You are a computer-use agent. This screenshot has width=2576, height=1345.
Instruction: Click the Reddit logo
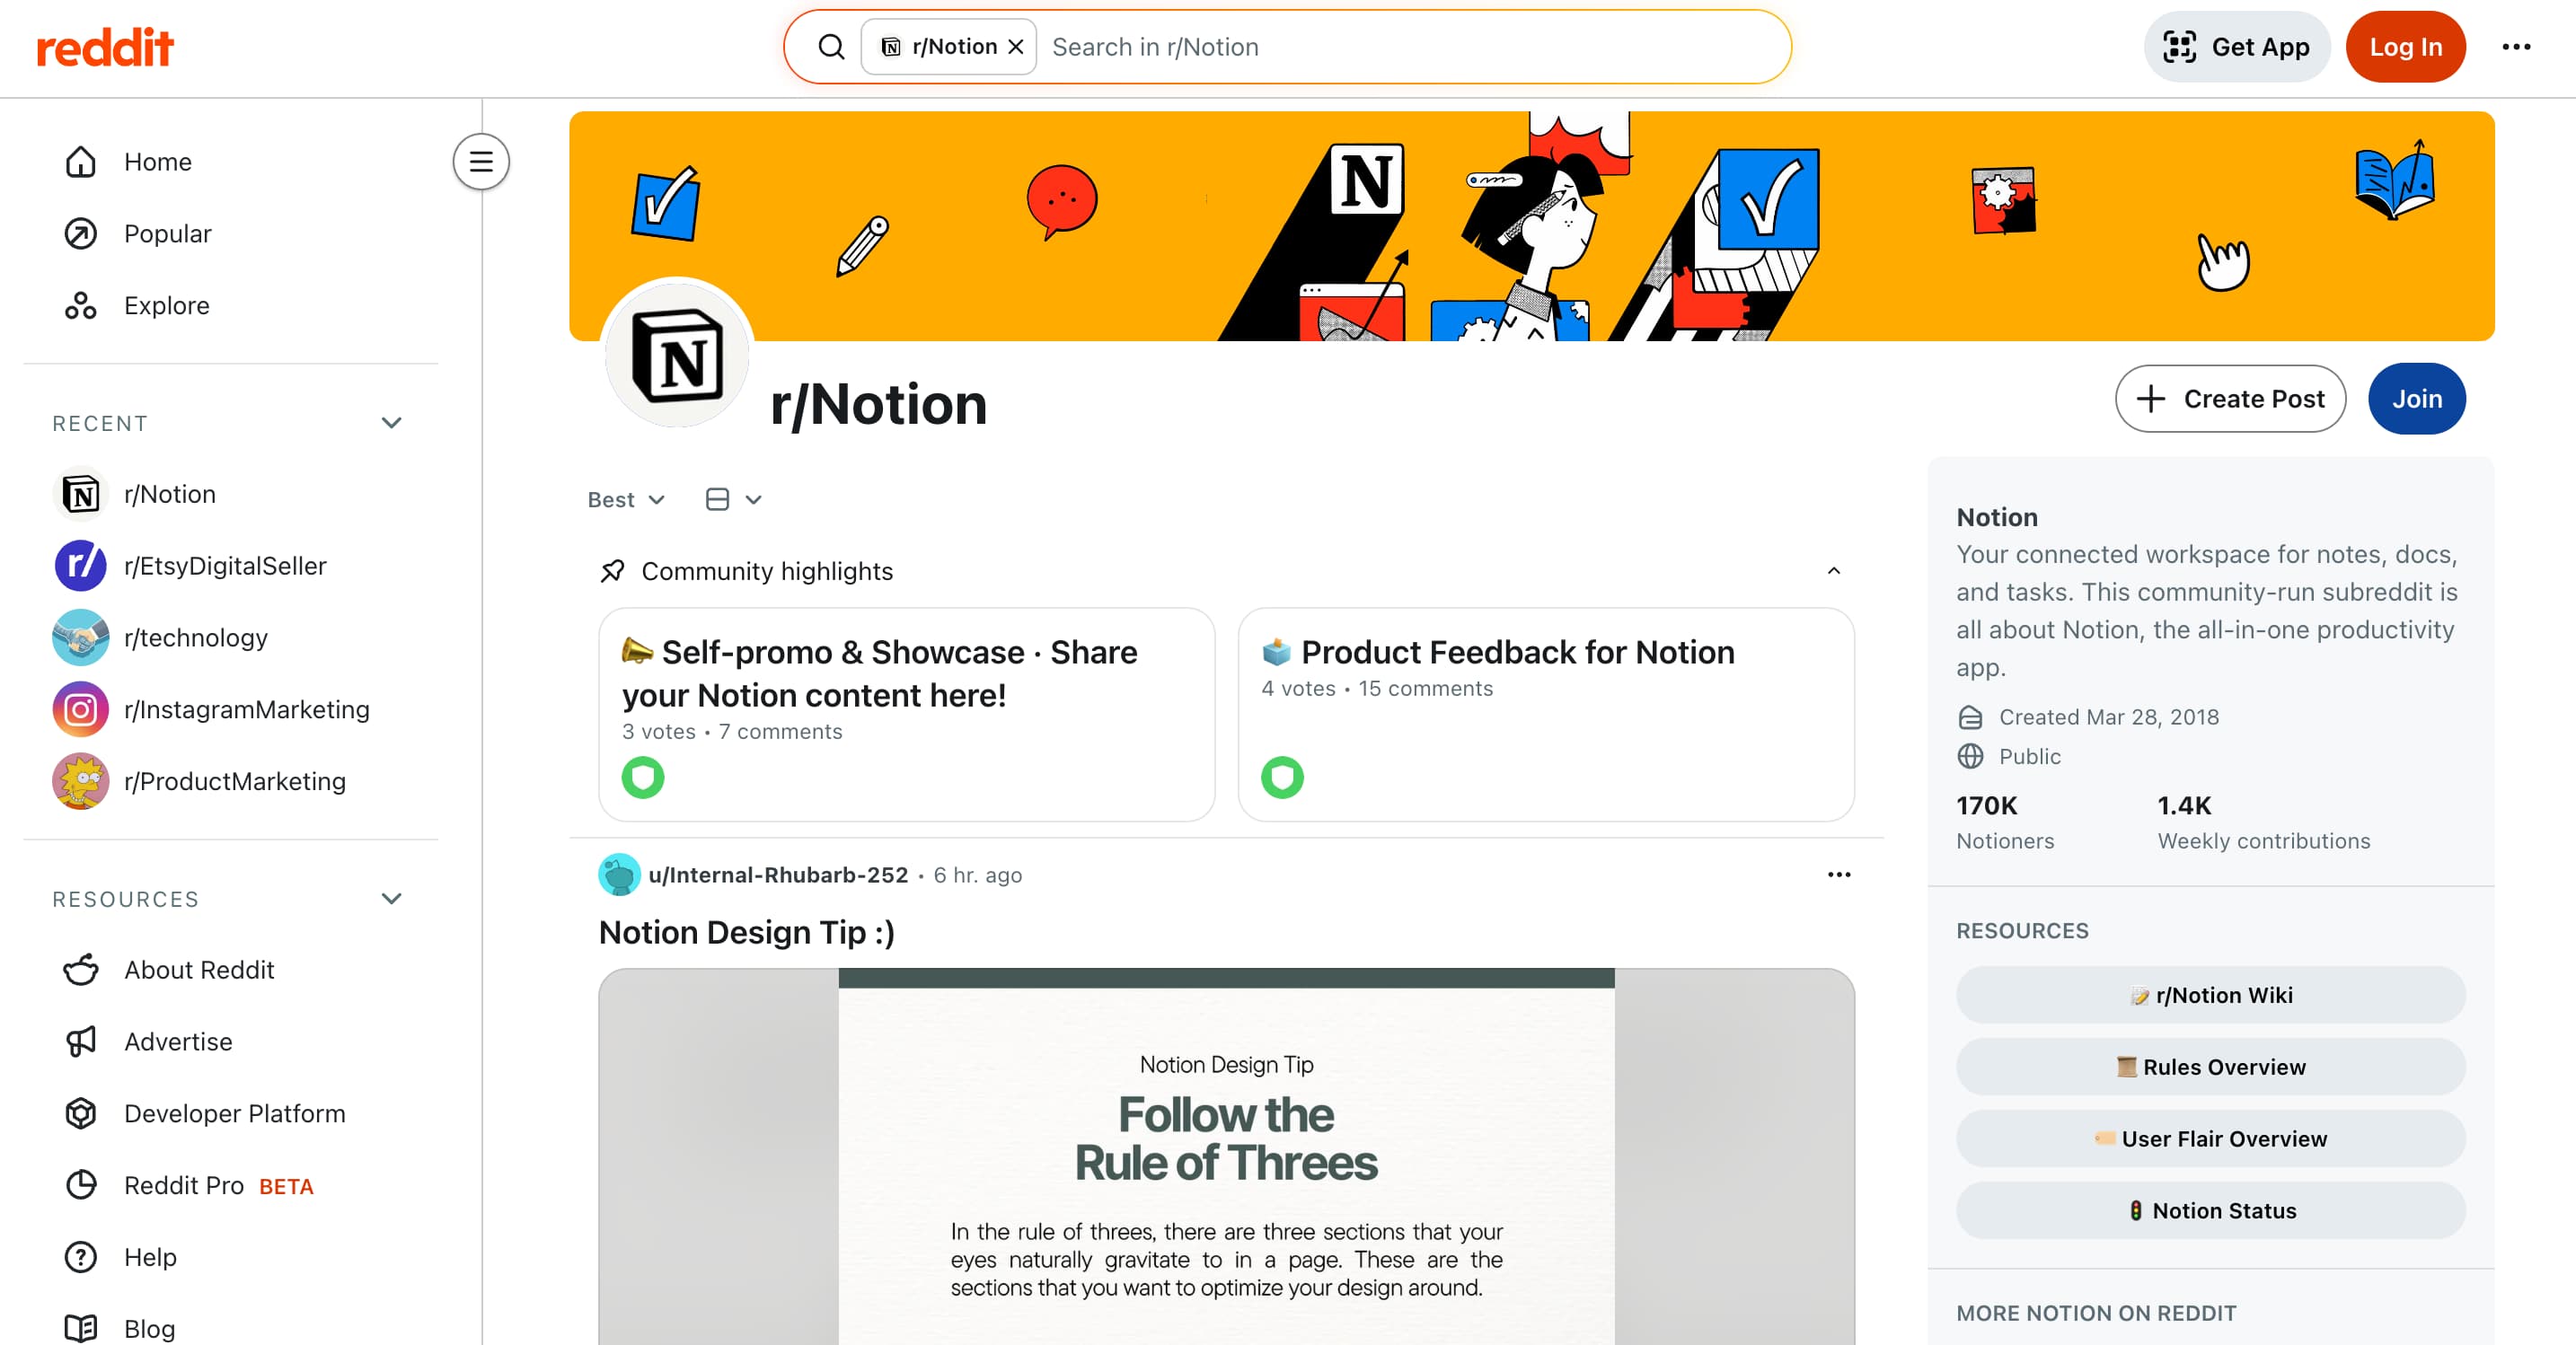(105, 46)
